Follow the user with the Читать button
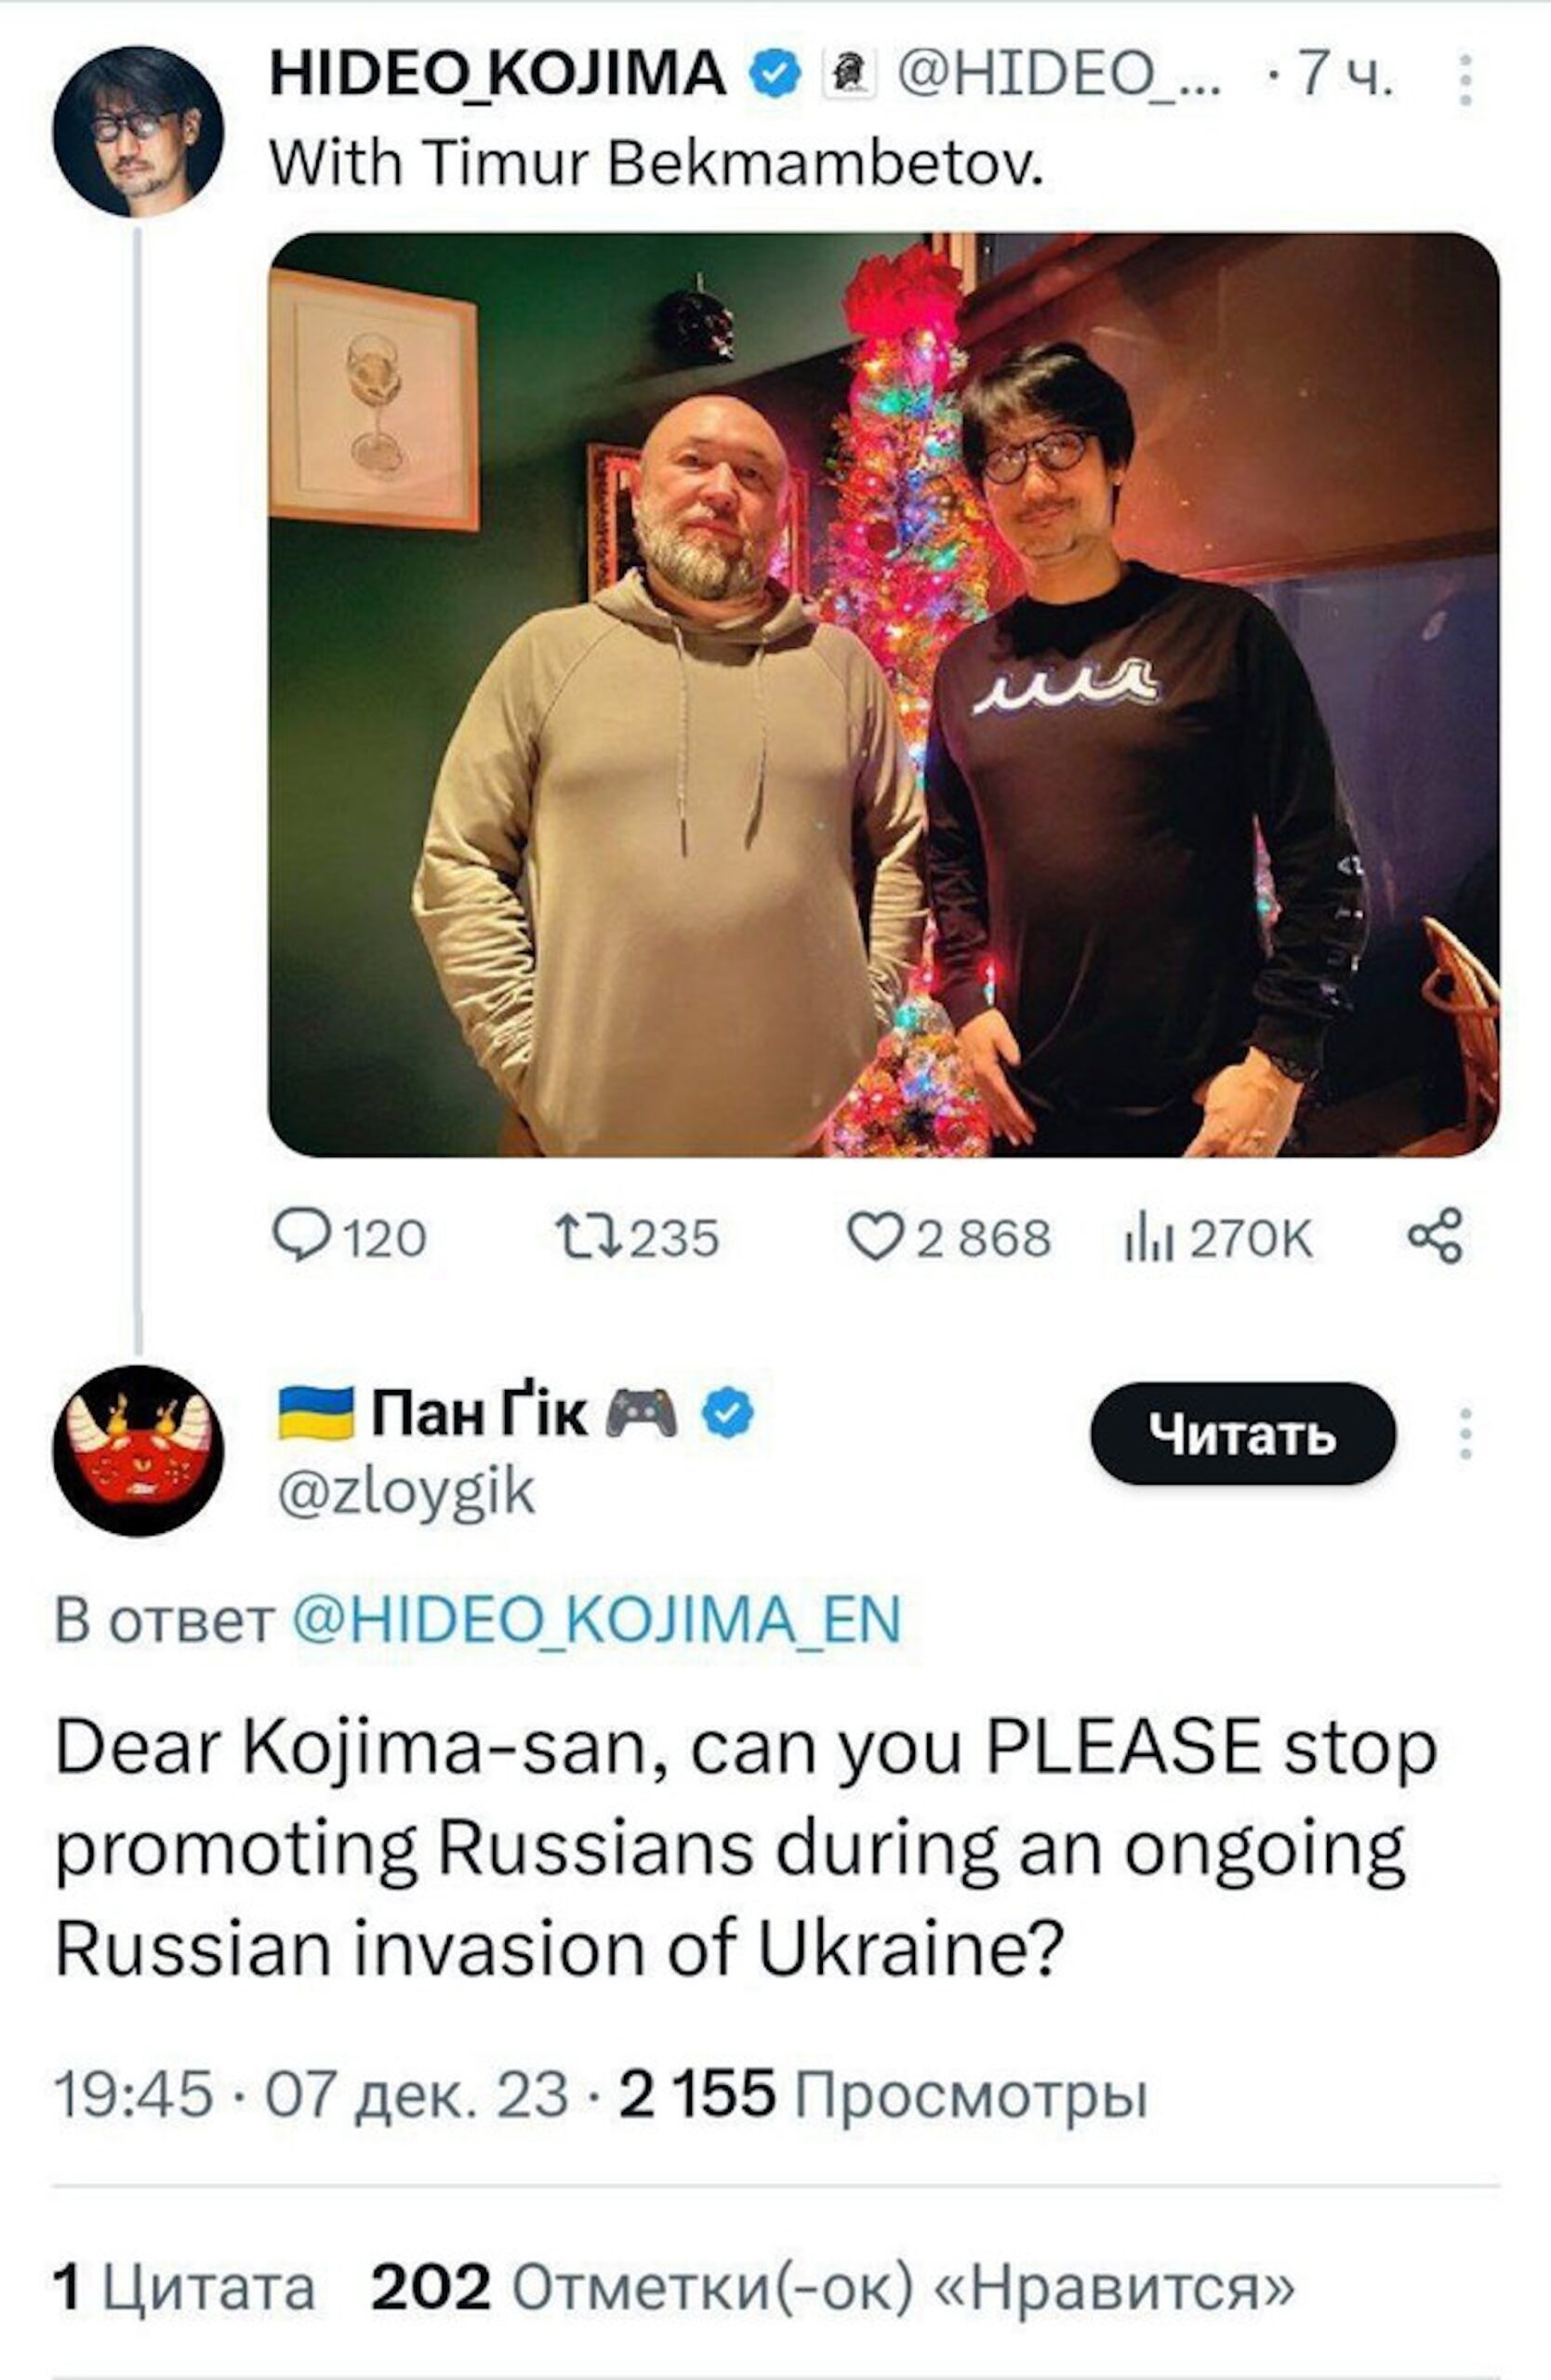 1243,1434
